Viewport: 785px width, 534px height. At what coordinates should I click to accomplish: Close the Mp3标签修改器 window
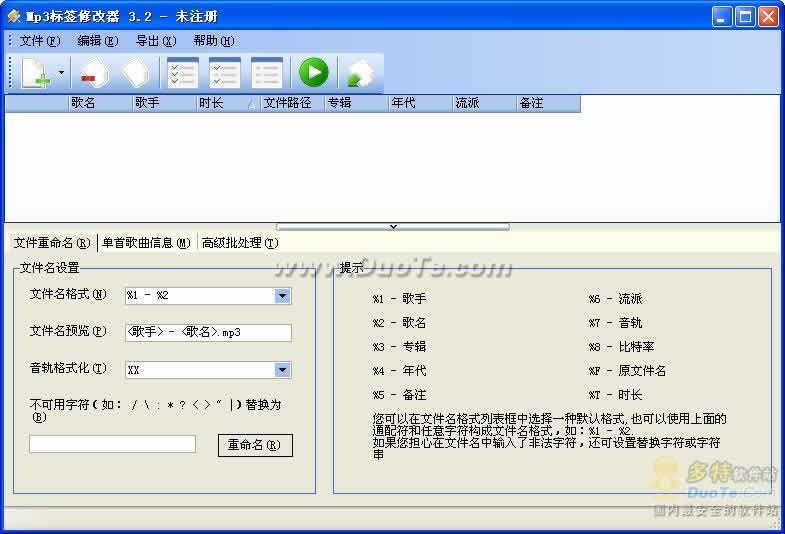click(768, 17)
